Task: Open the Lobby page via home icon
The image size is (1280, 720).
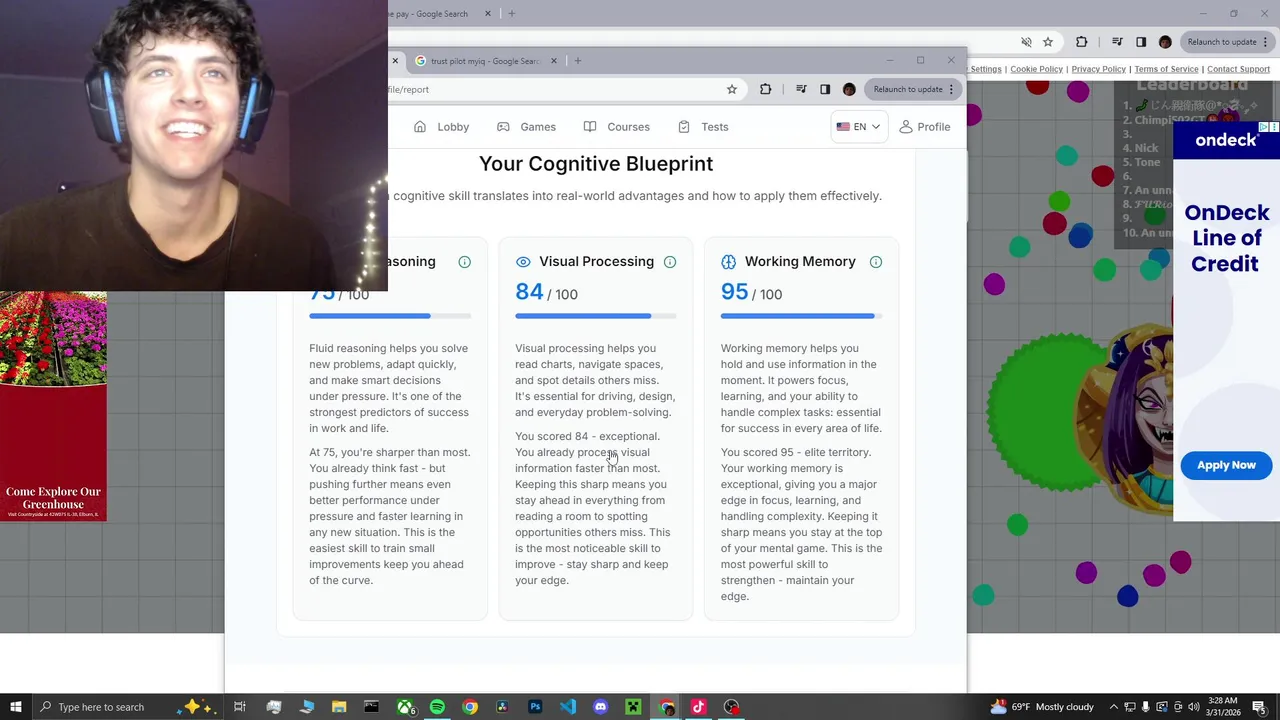Action: (420, 127)
